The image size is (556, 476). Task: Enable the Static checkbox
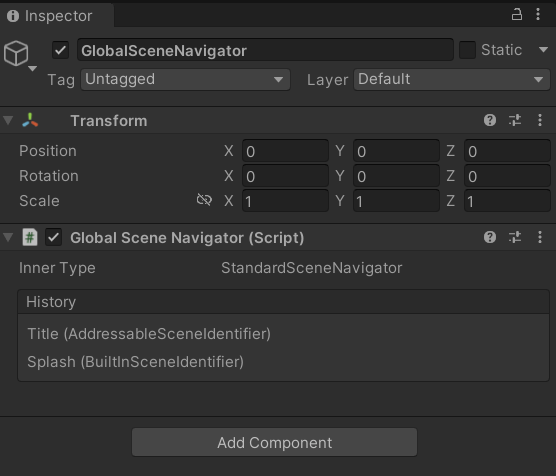tap(467, 50)
